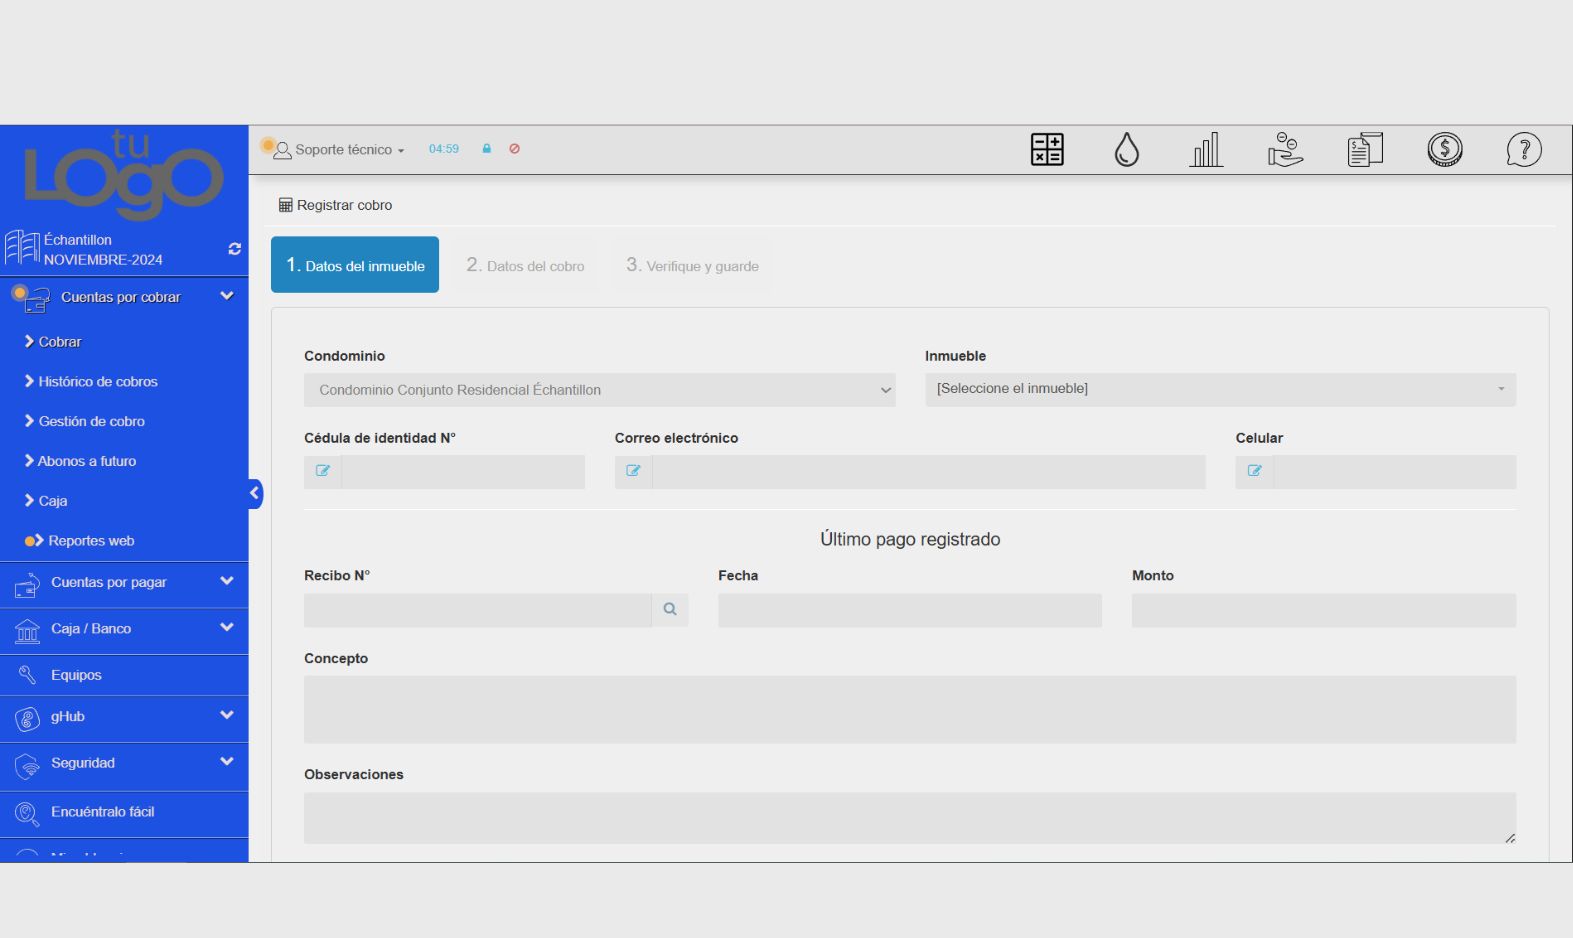Open the documents report icon
The width and height of the screenshot is (1573, 938).
[1365, 150]
